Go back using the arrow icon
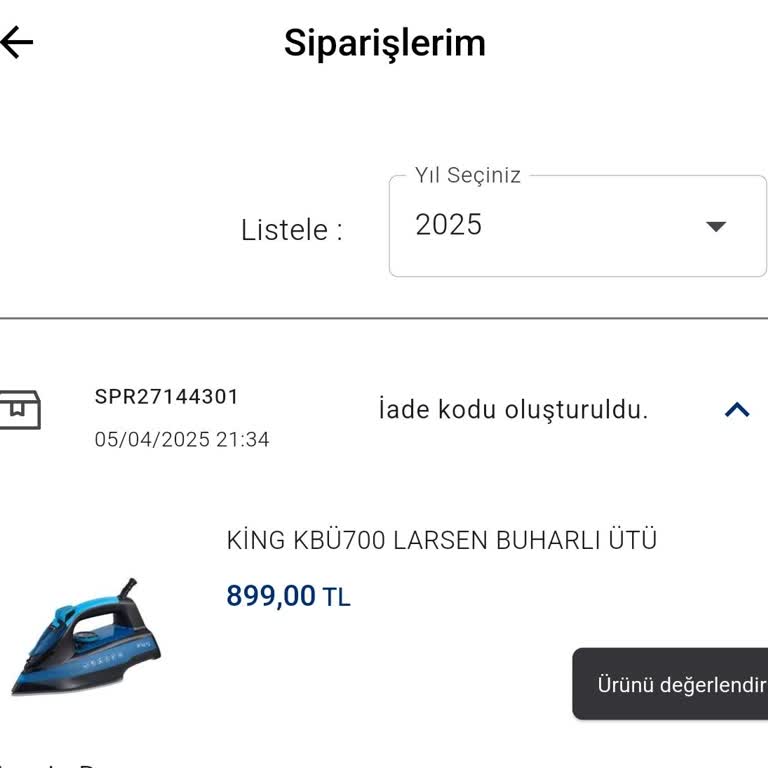The image size is (768, 768). pos(17,42)
